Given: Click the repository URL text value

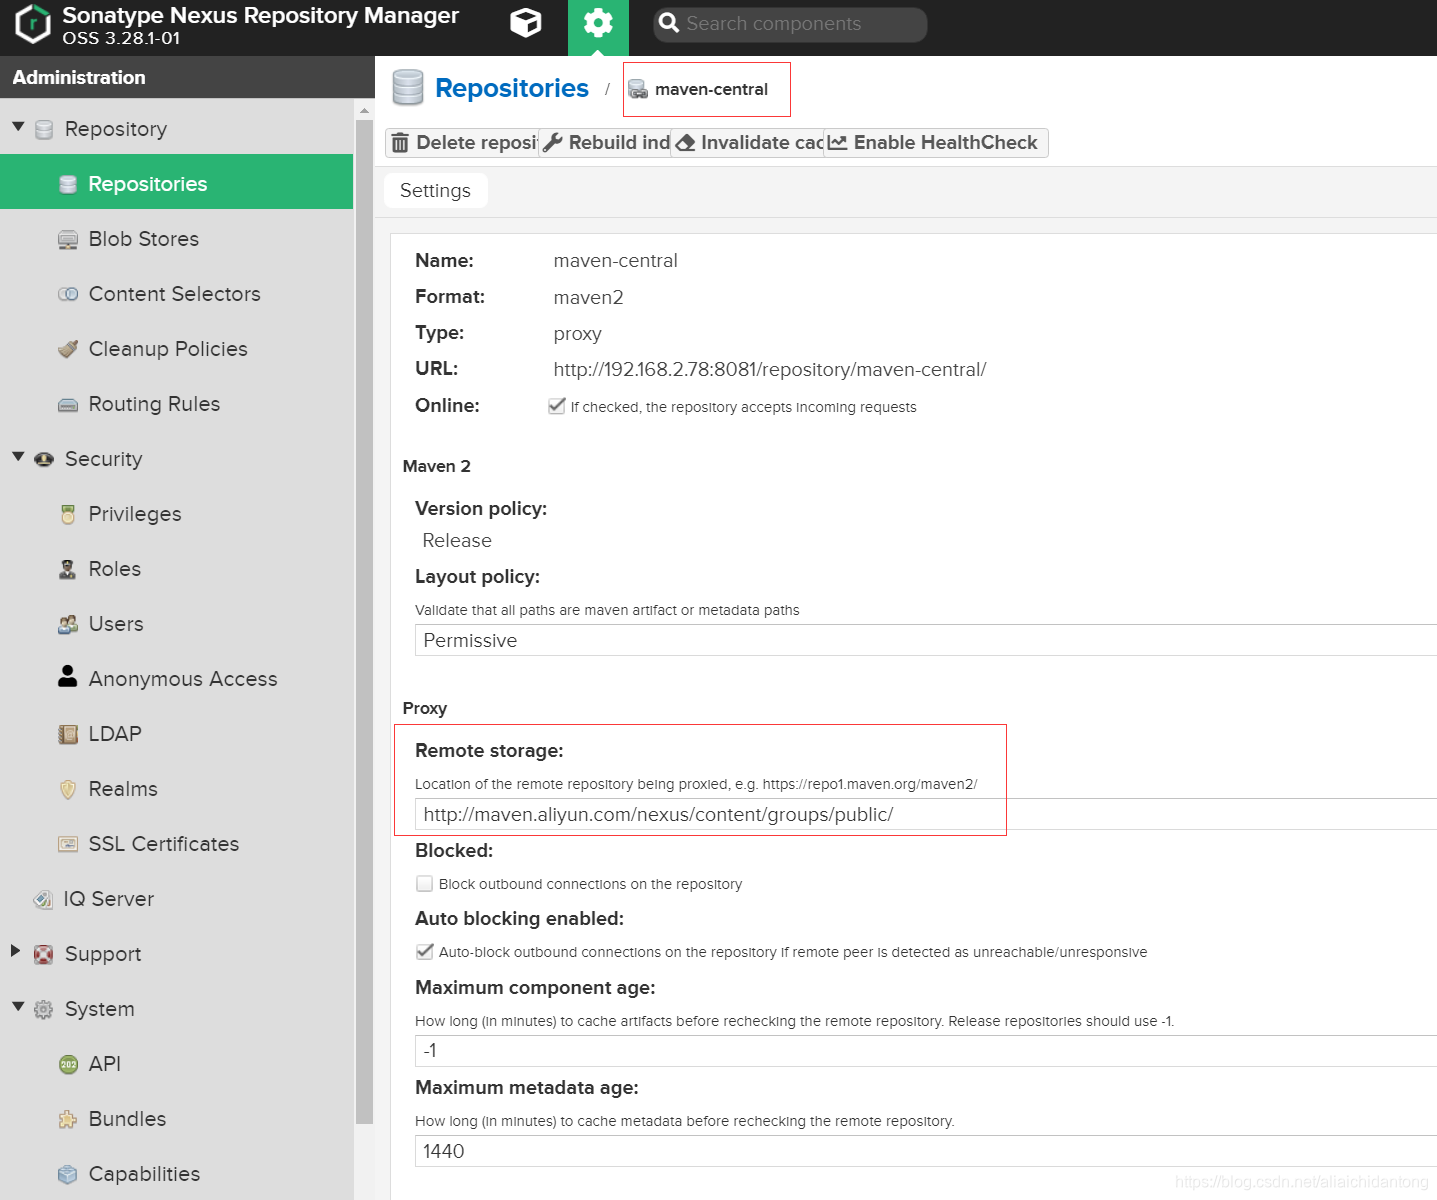Looking at the screenshot, I should 770,369.
